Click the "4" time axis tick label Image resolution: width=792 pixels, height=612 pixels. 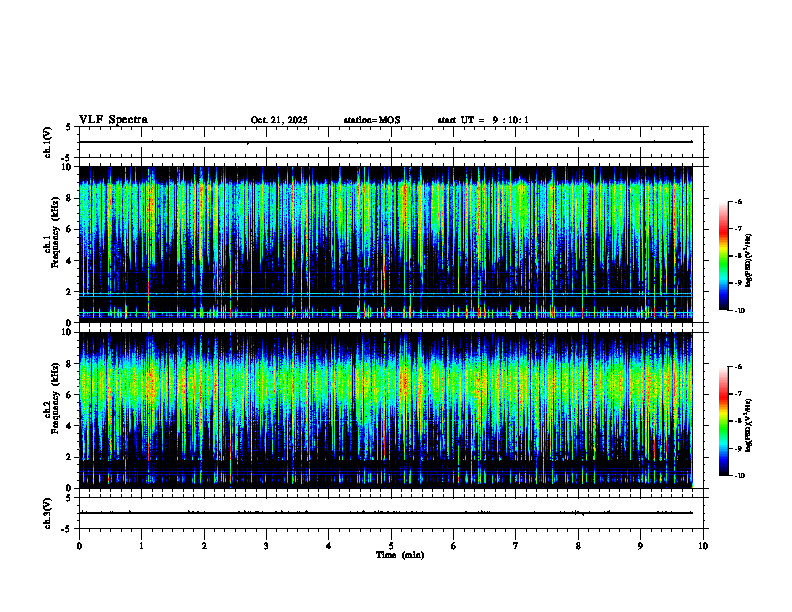coord(329,546)
